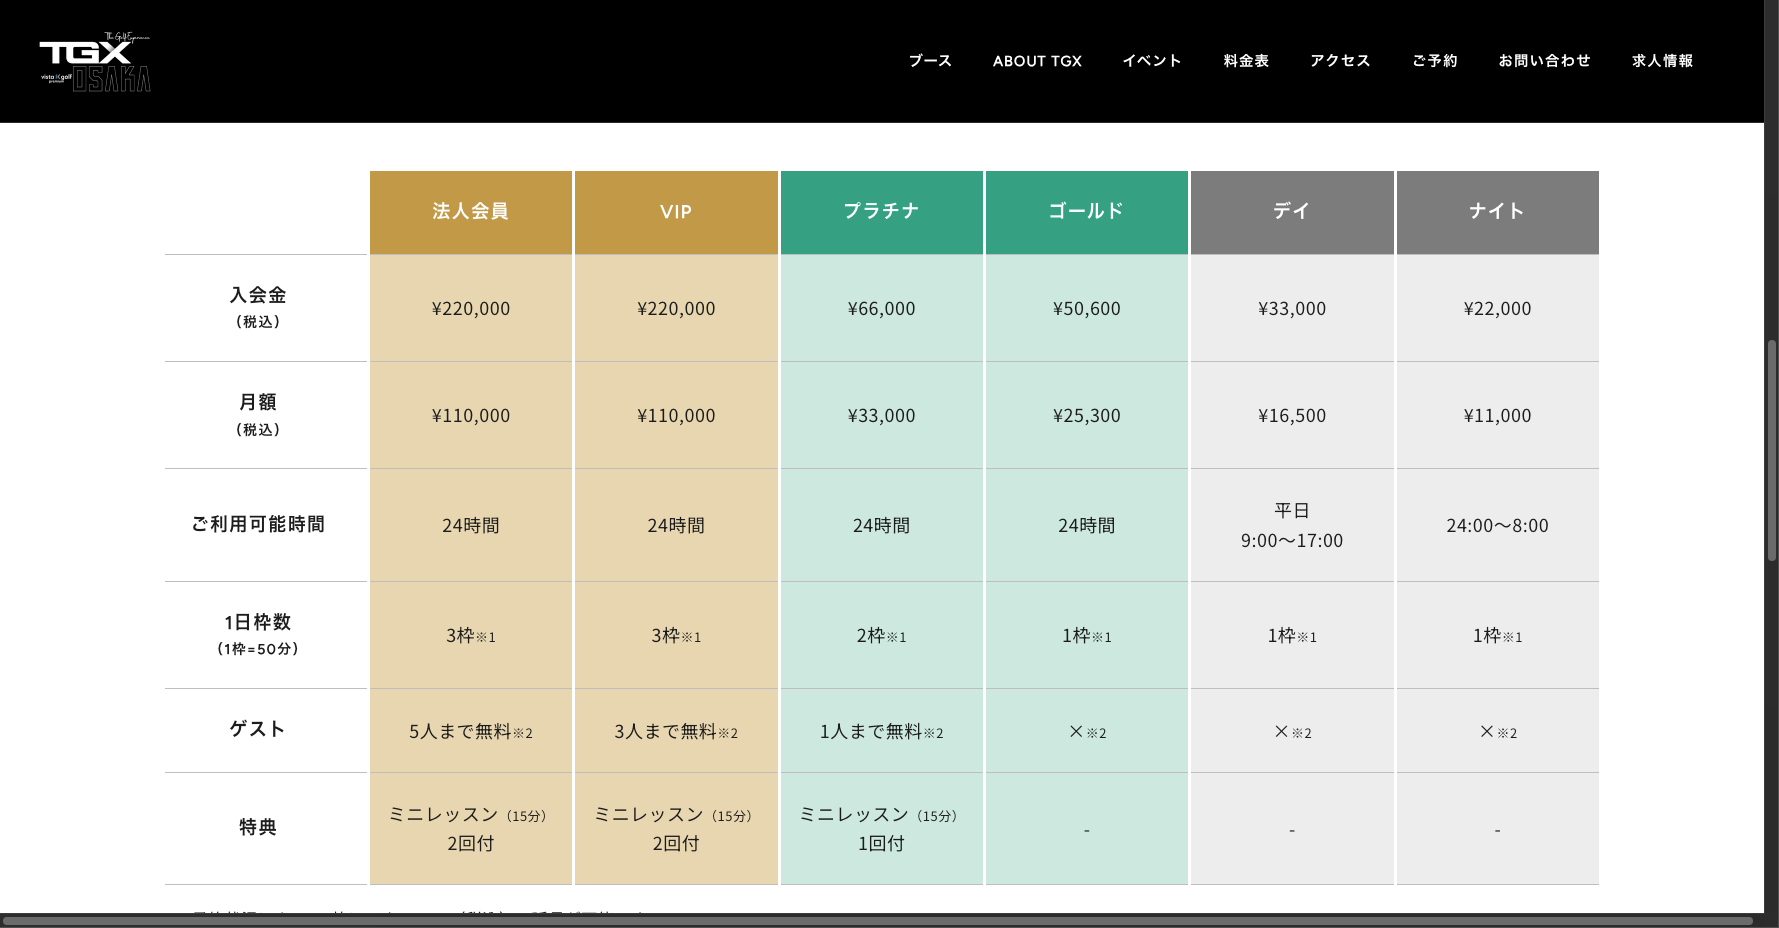
Task: Click the ゲスト row label
Action: coord(258,729)
